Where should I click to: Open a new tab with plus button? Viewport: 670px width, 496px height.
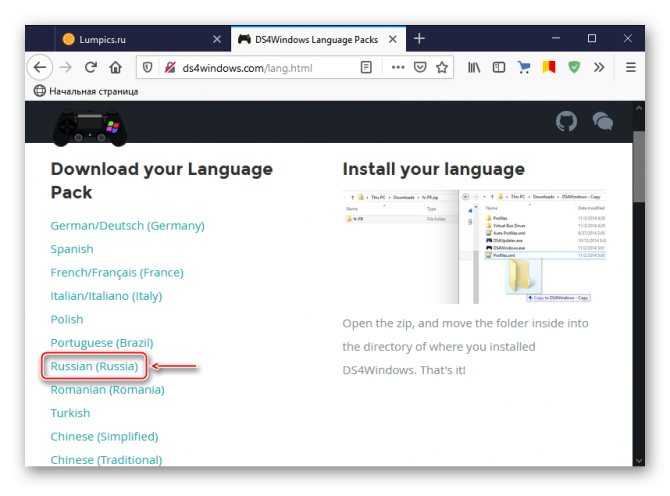point(419,39)
